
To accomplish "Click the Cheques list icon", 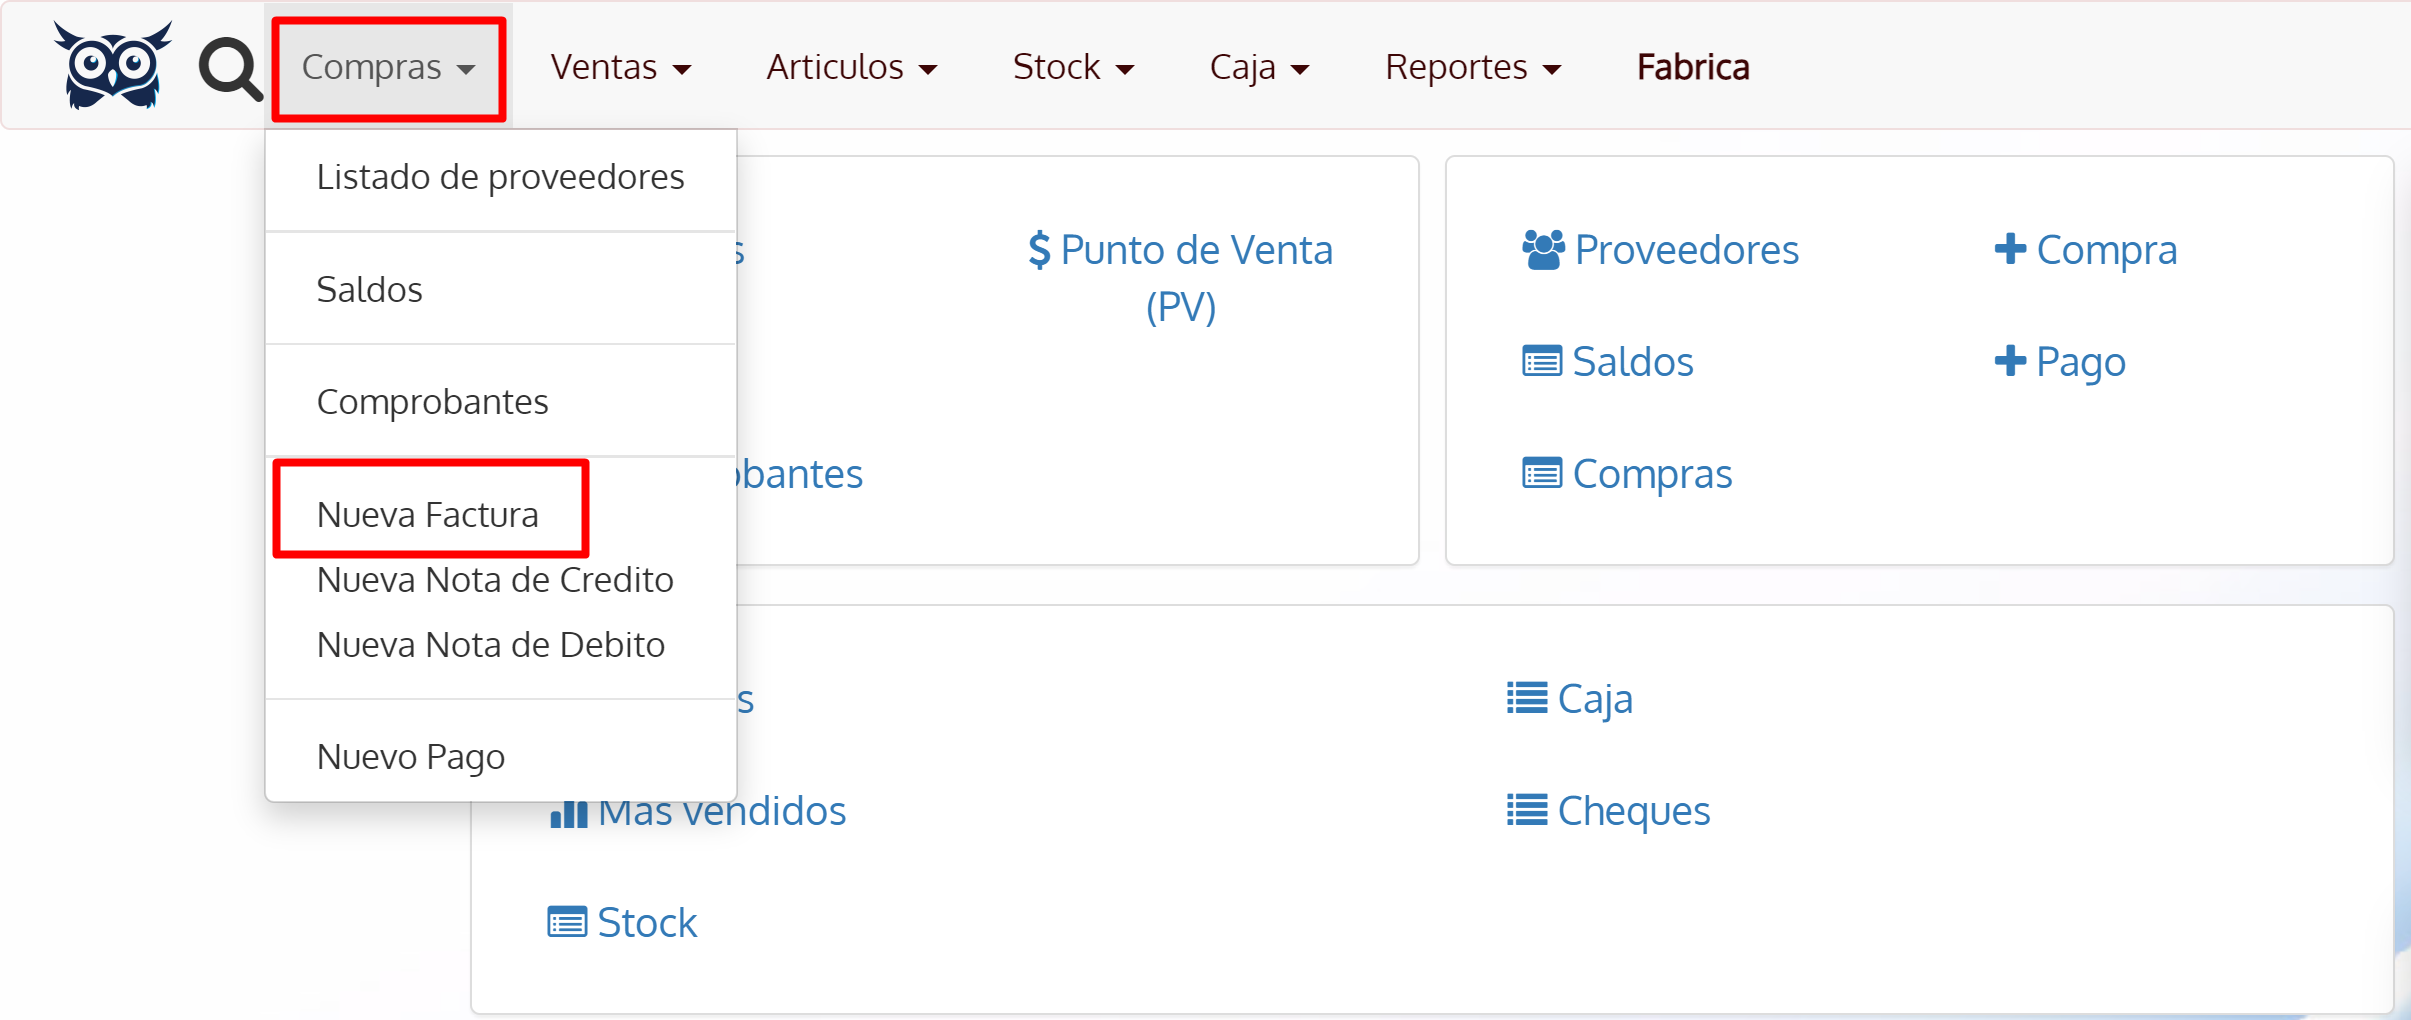I will [1525, 811].
